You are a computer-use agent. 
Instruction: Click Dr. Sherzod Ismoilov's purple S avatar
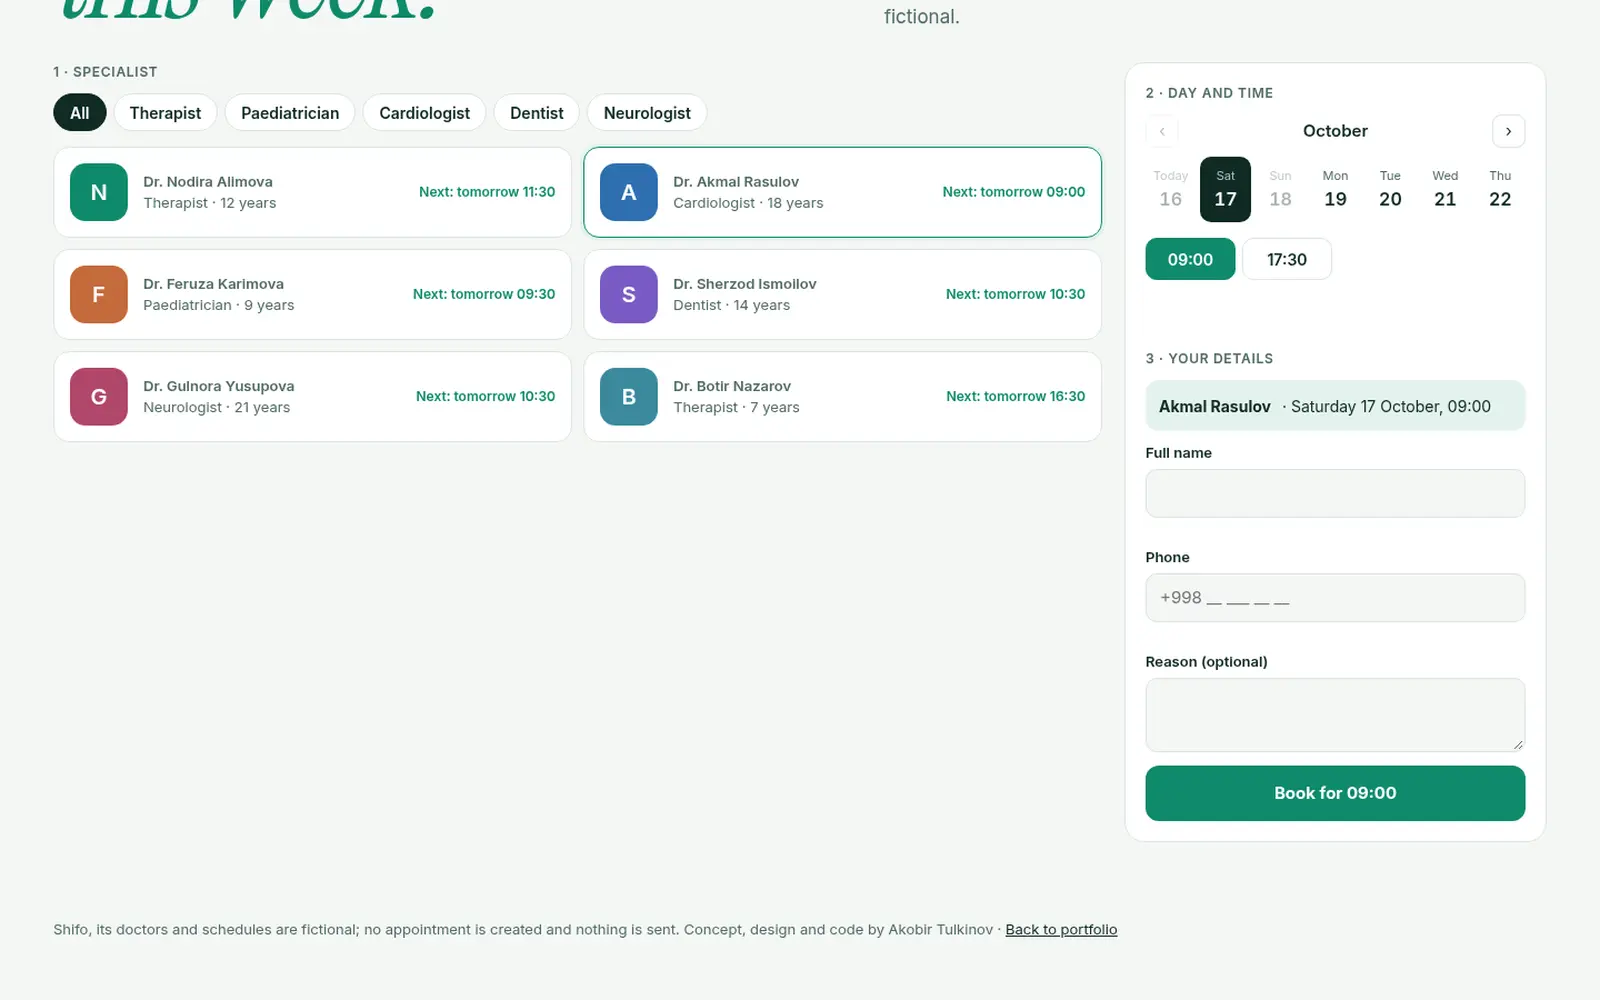click(x=629, y=294)
